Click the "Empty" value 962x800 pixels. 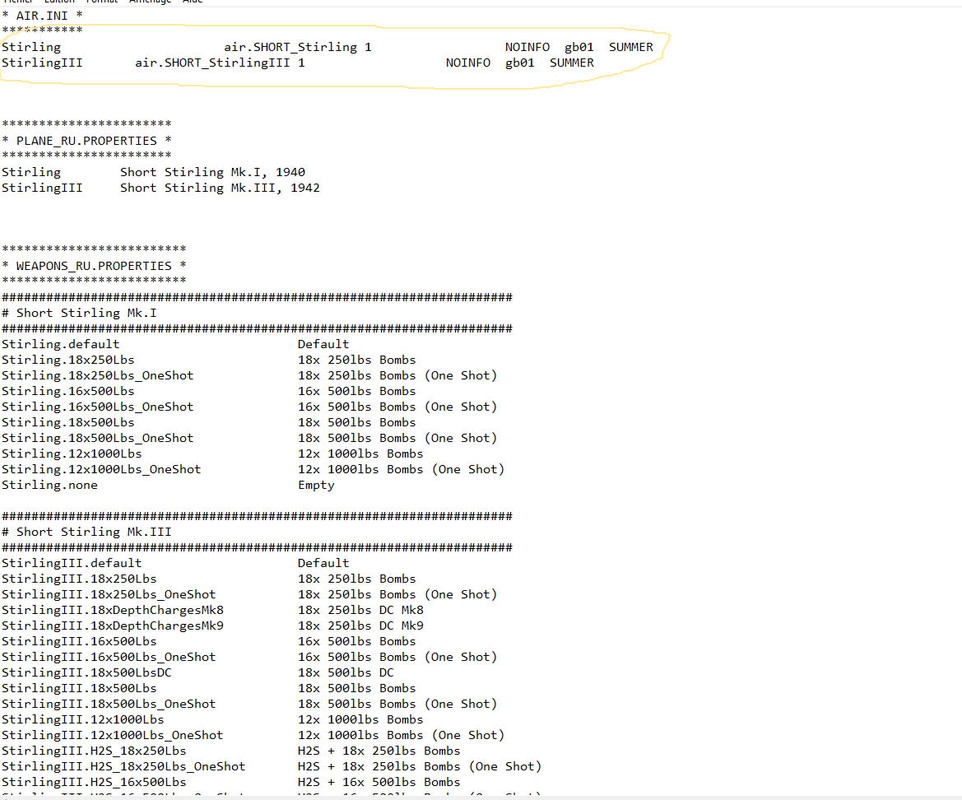[316, 485]
